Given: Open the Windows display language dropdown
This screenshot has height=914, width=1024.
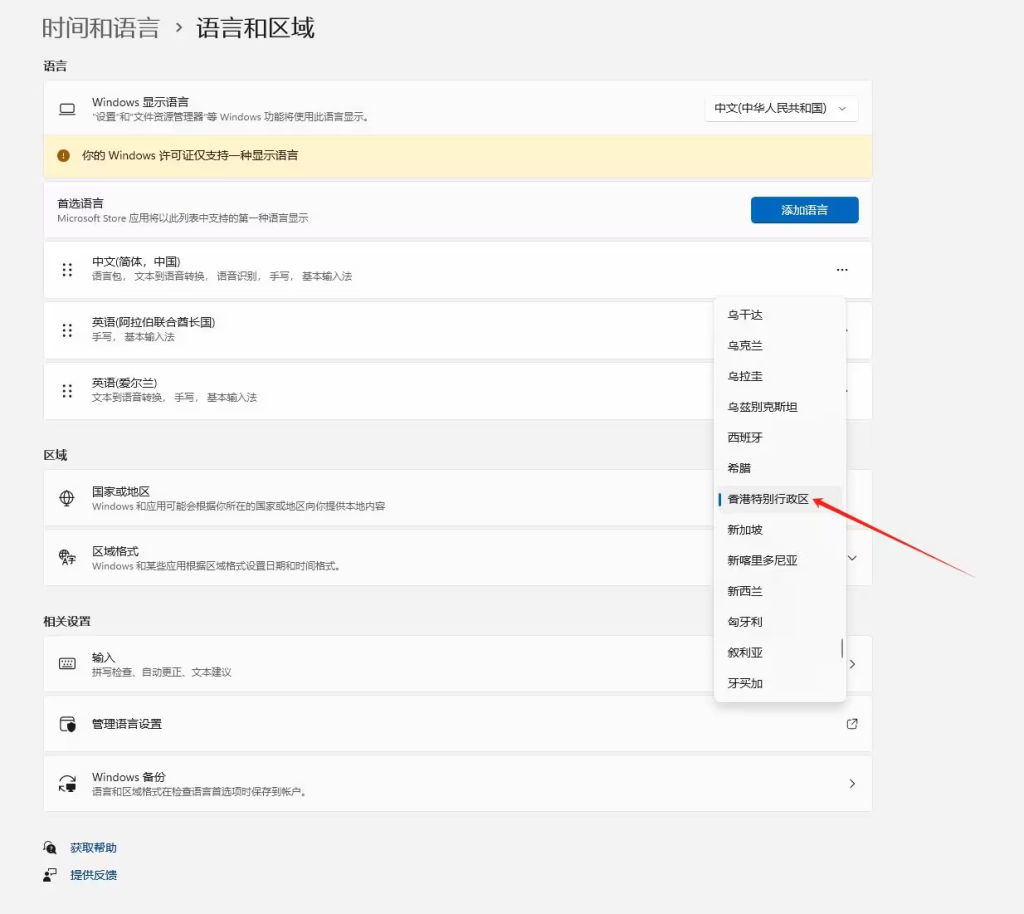Looking at the screenshot, I should pyautogui.click(x=781, y=108).
